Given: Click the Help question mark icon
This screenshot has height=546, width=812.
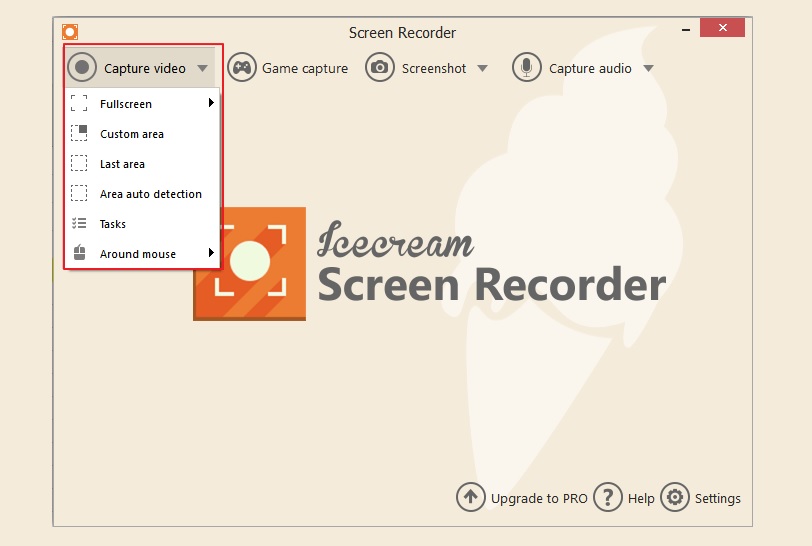Looking at the screenshot, I should (x=608, y=497).
